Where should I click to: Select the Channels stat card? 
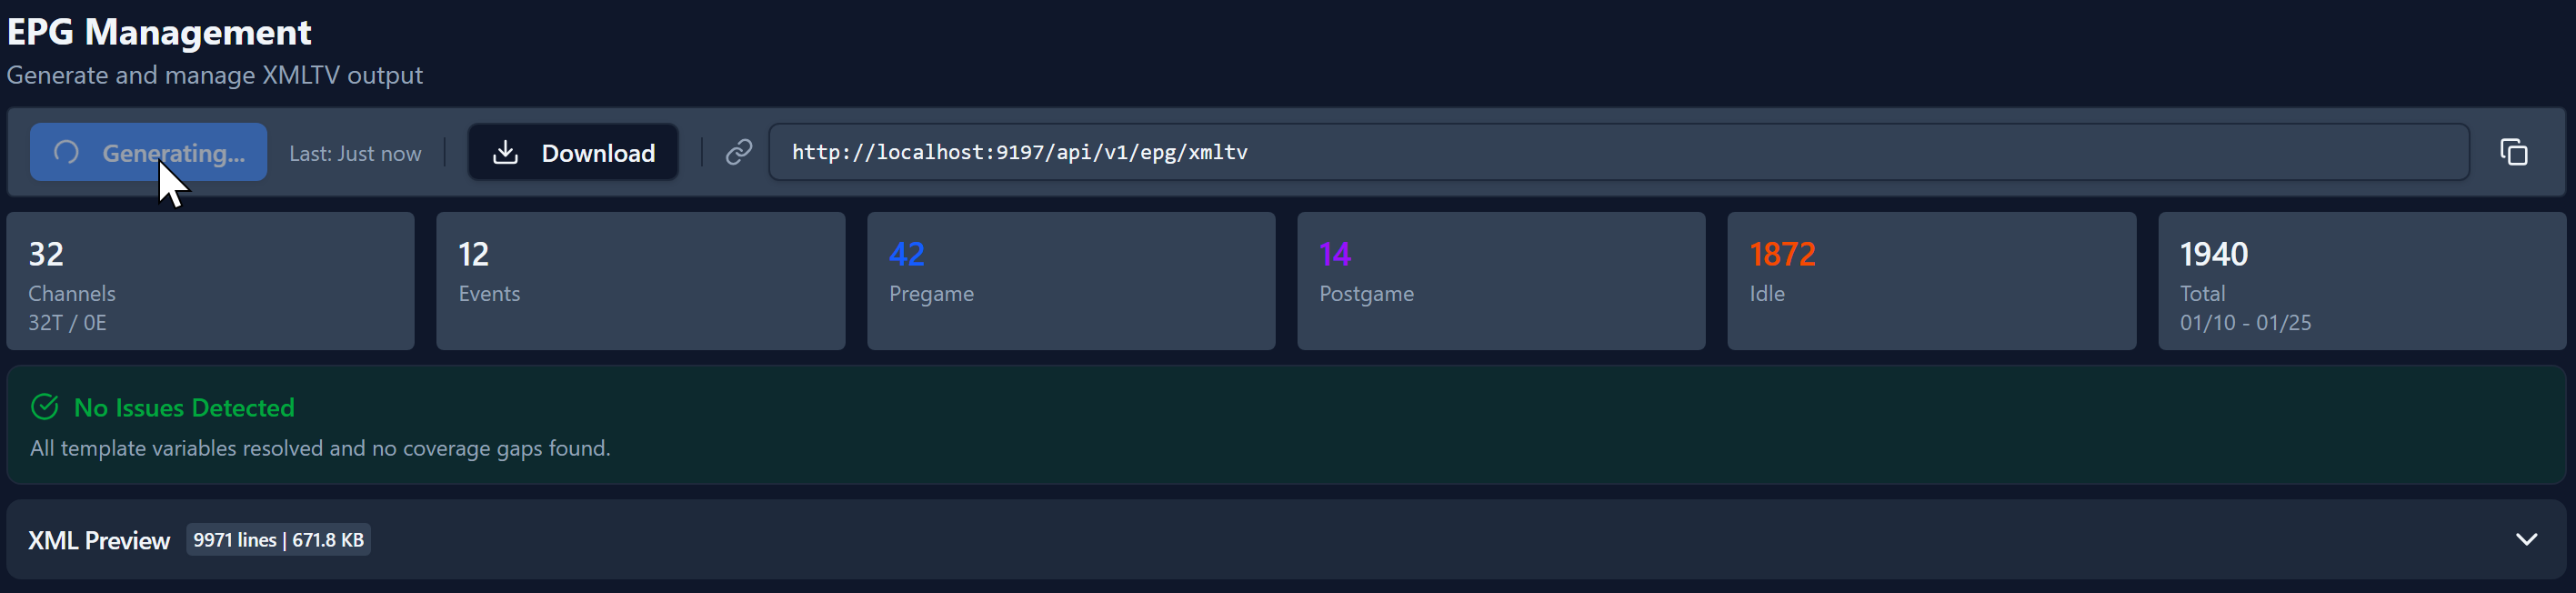(210, 281)
